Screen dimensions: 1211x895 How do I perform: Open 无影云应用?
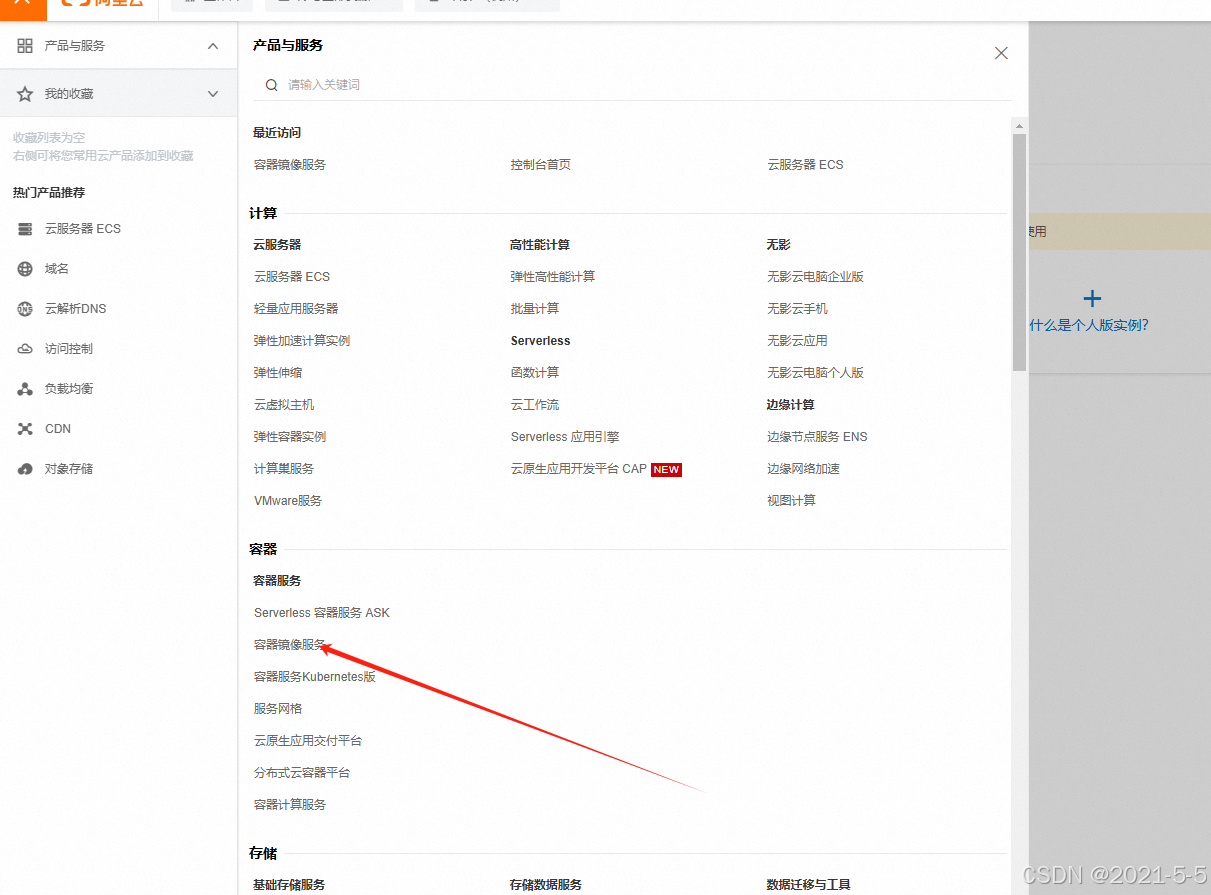pos(797,341)
